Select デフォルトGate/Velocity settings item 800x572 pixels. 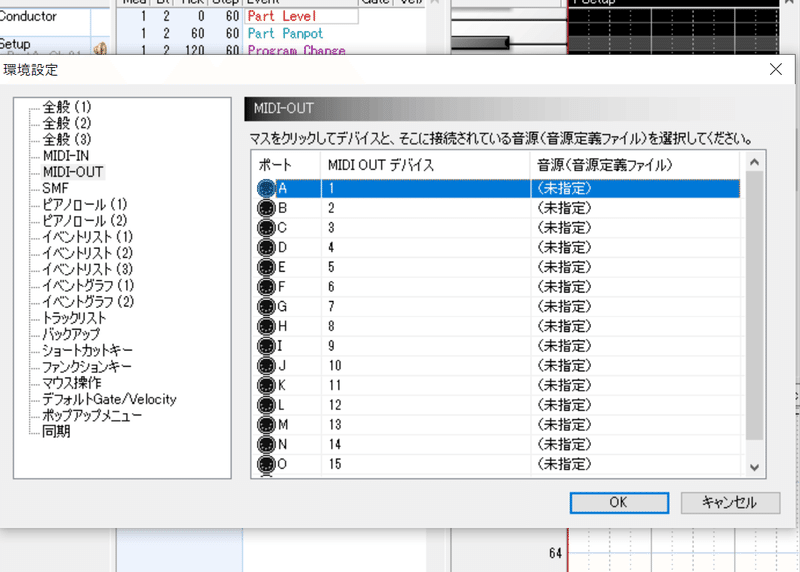(x=109, y=399)
